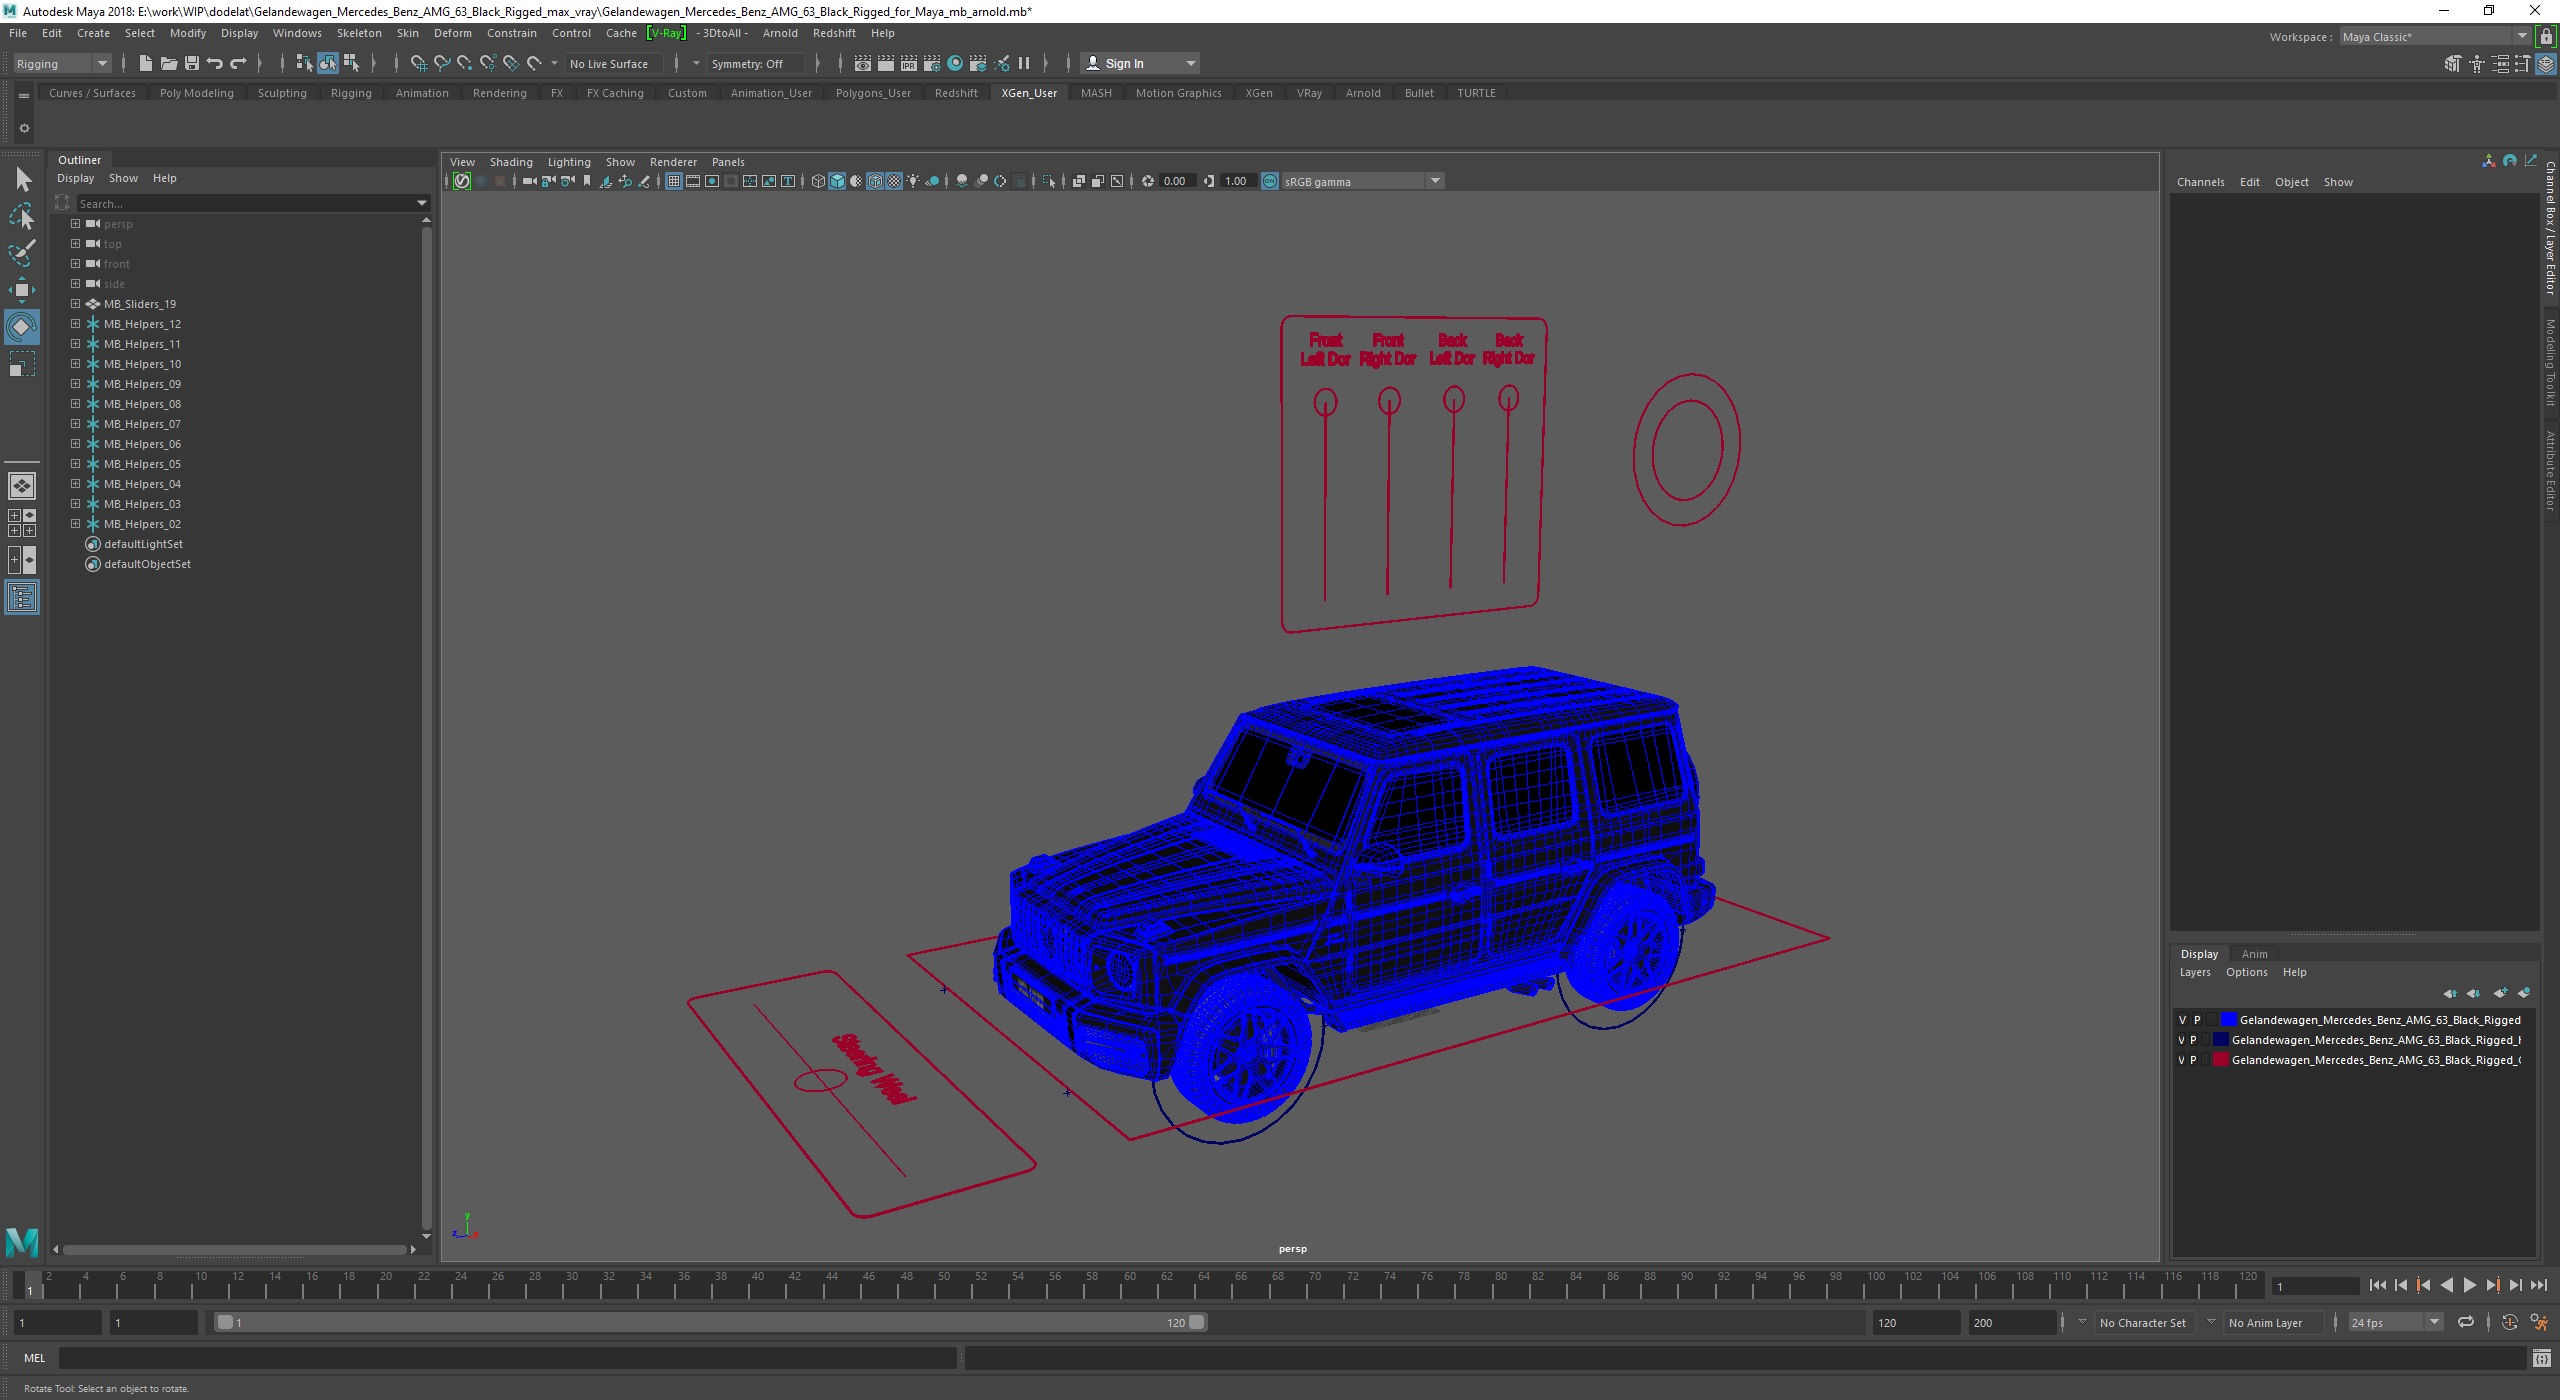Switch to the Poly Modeling shelf tab
2560x1400 pixels.
point(196,93)
